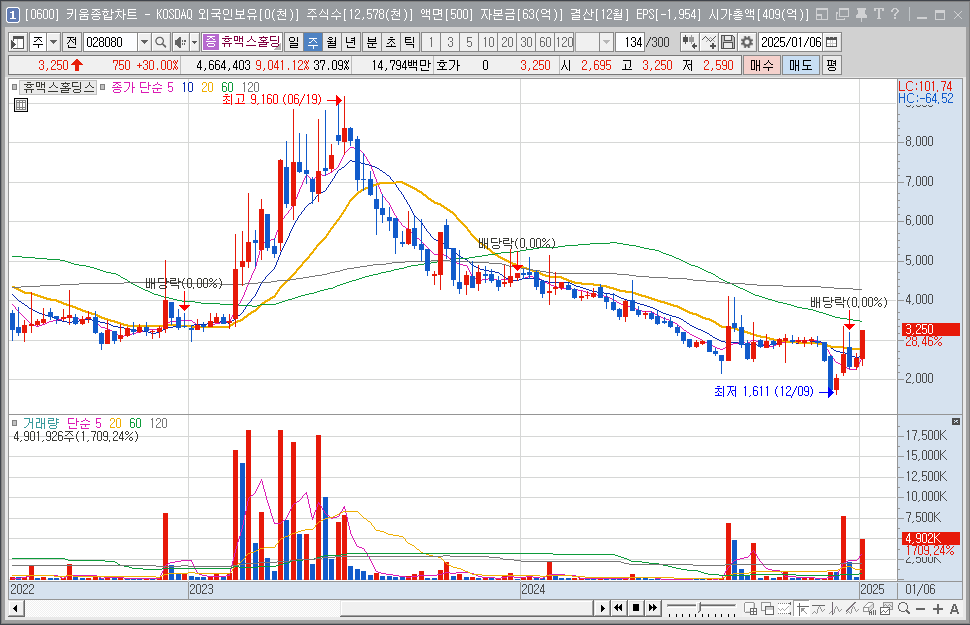
Task: Choose interval value 20
Action: pos(507,42)
